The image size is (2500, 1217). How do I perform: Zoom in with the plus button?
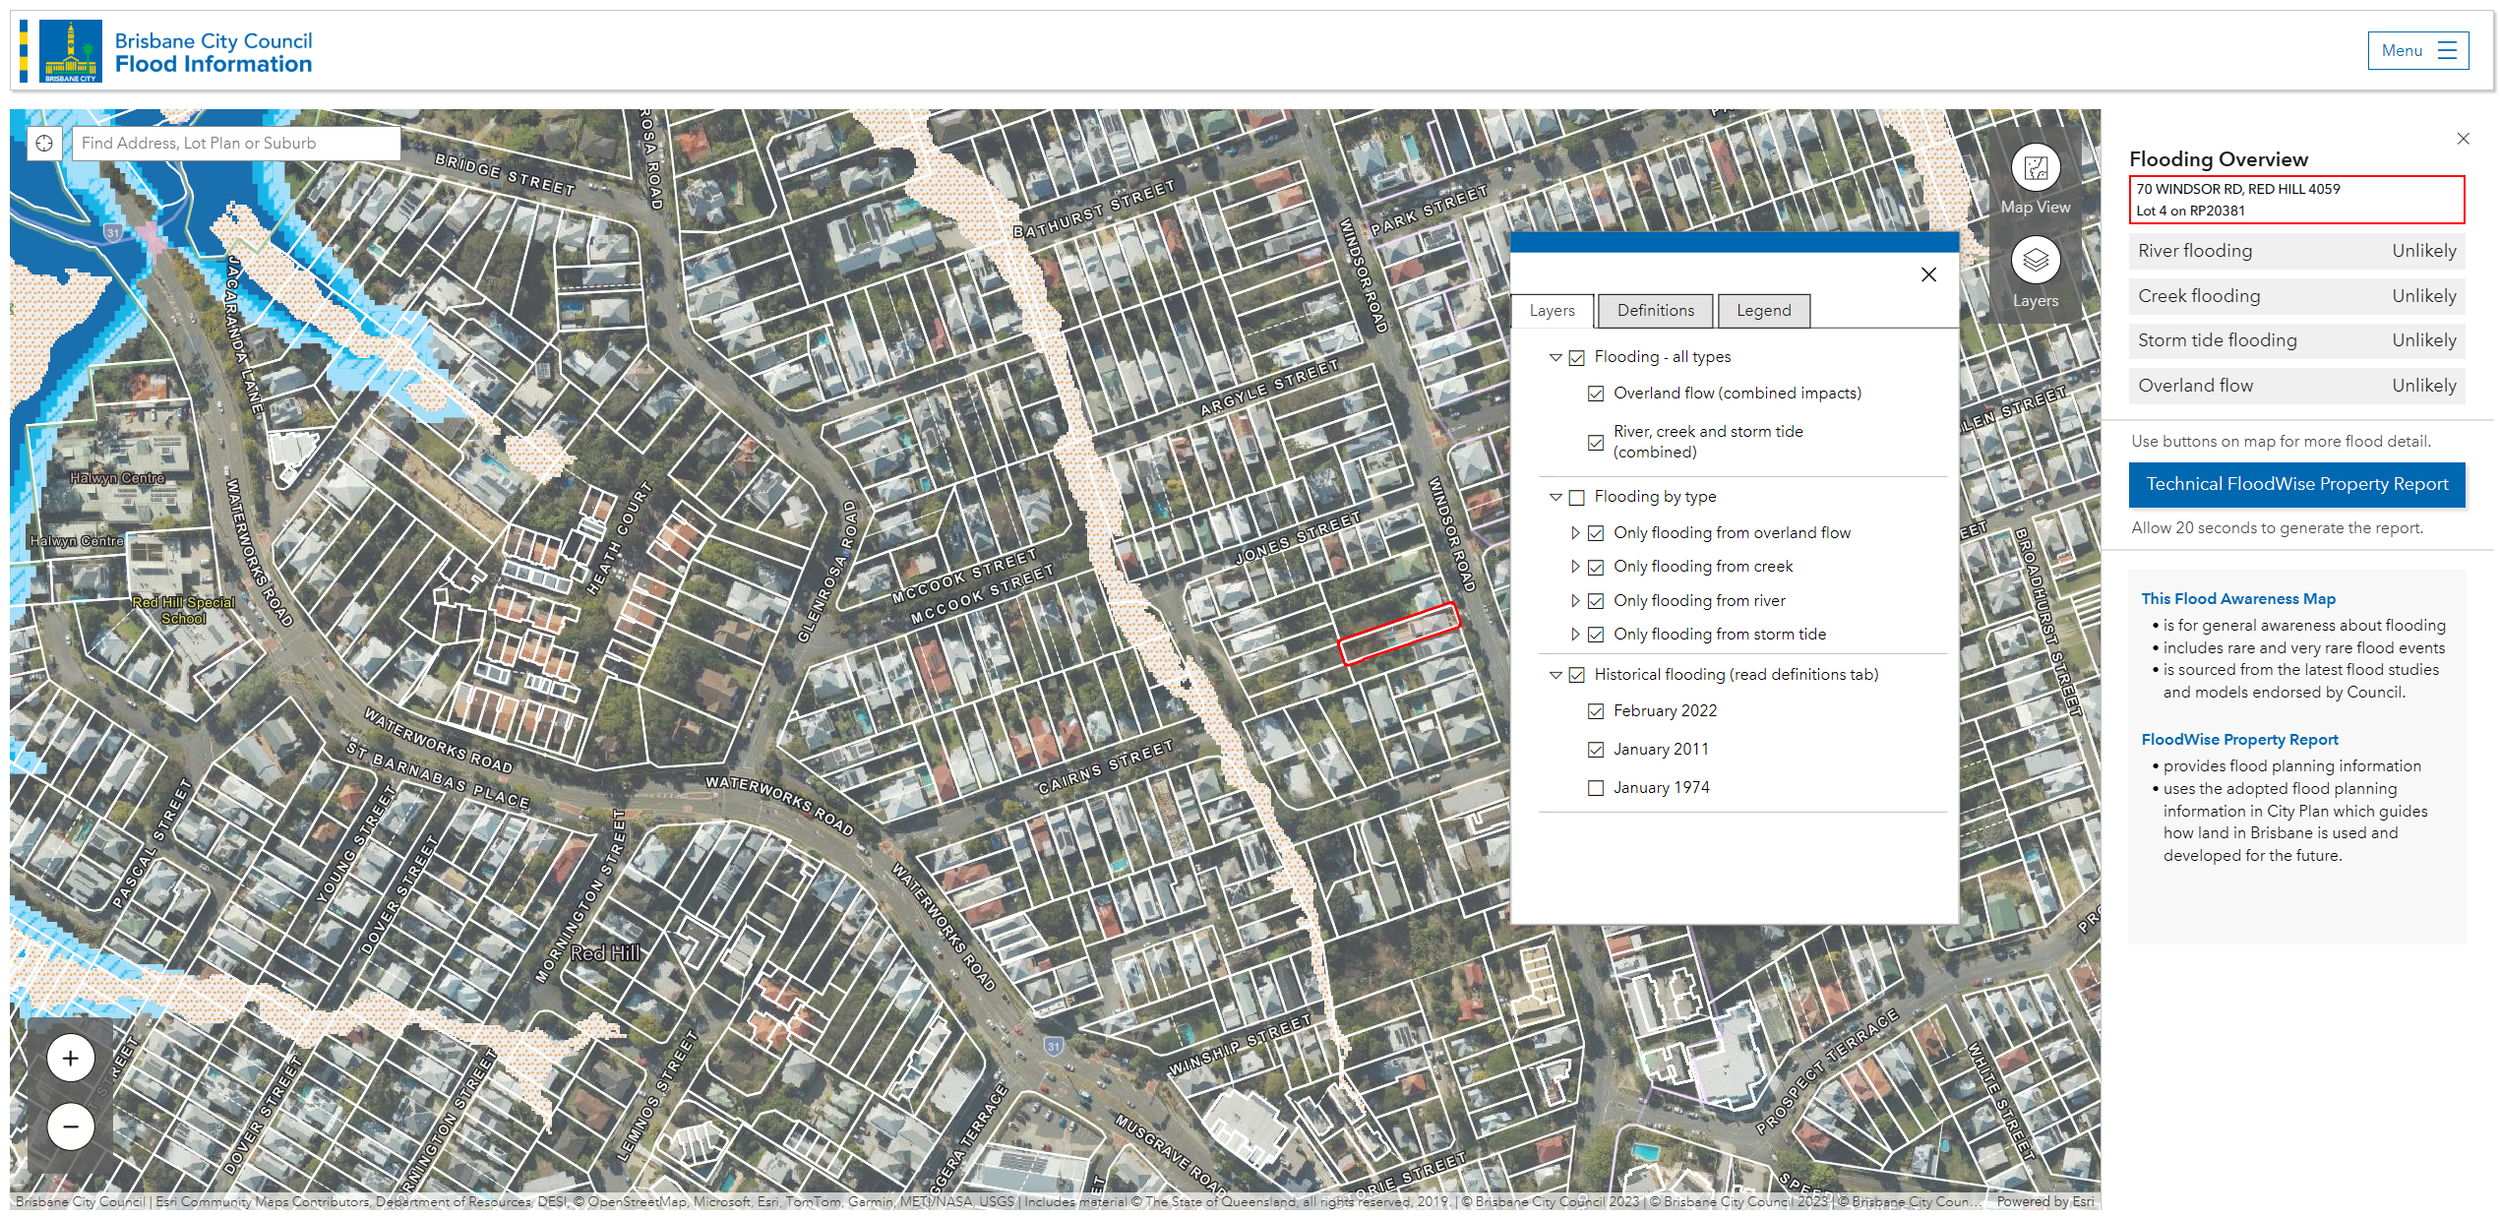[x=70, y=1058]
